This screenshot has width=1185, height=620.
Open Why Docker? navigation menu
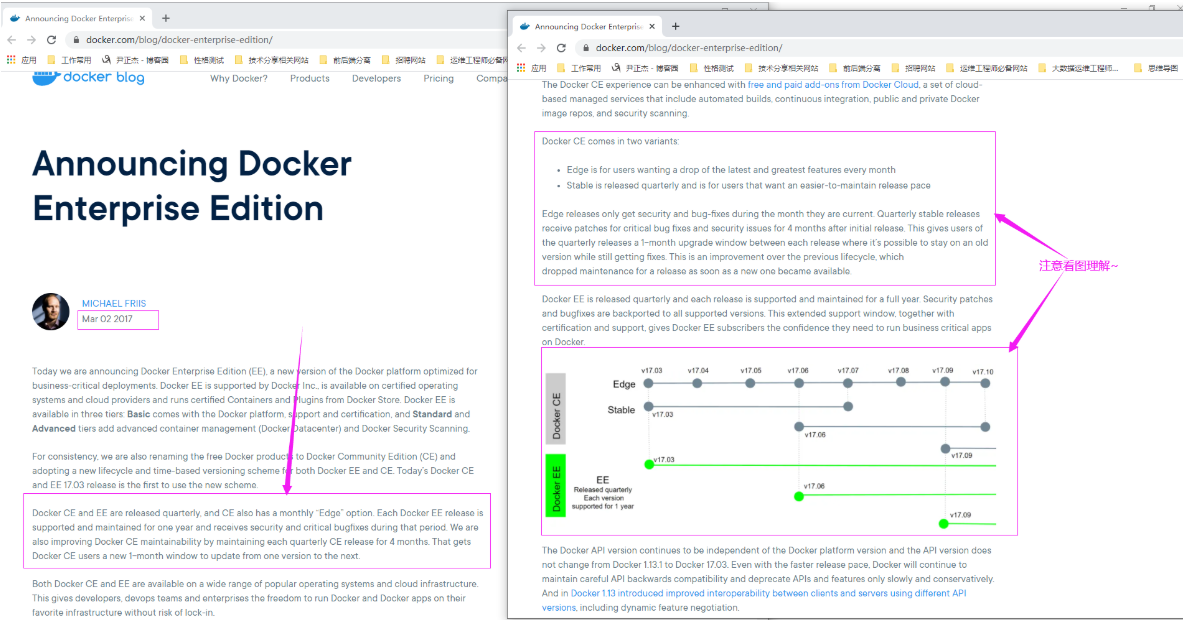point(239,79)
